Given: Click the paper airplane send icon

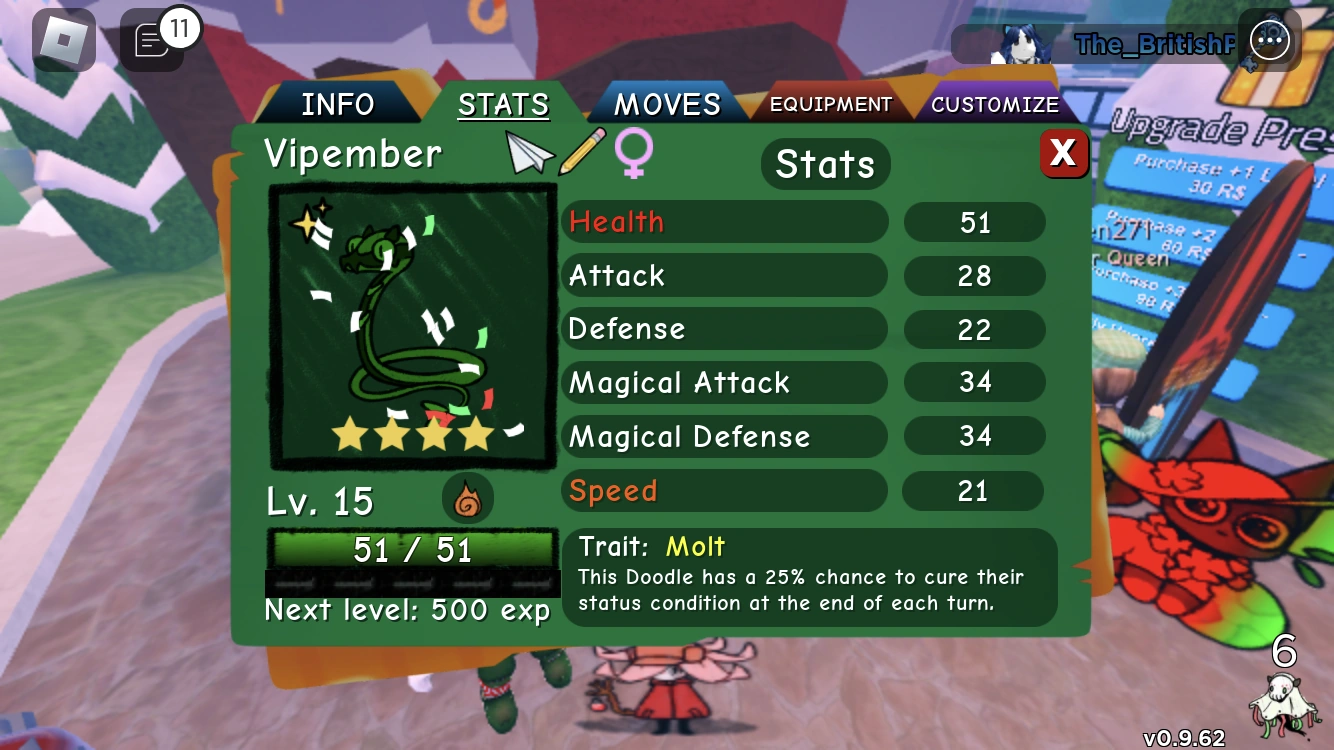Looking at the screenshot, I should (529, 153).
